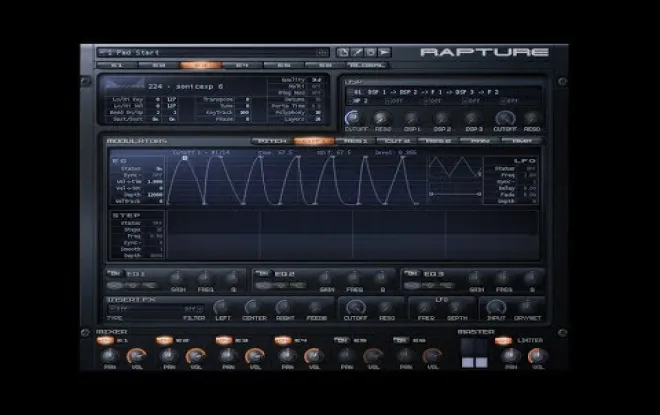
Task: Click the Insert FX LEFT knob
Action: 221,307
